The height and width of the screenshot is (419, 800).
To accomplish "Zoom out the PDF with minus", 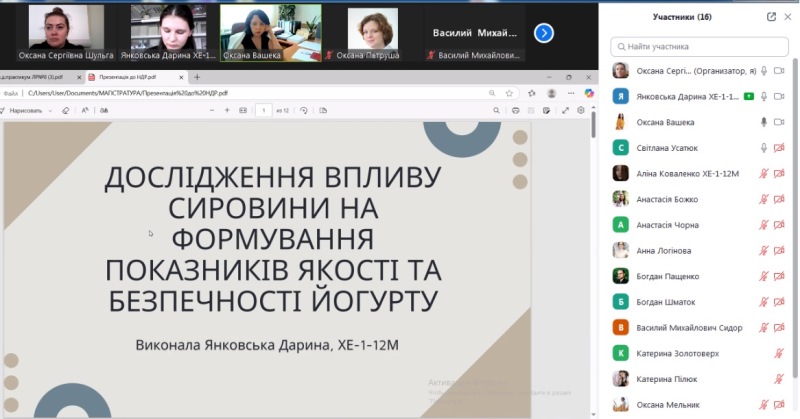I will click(211, 110).
